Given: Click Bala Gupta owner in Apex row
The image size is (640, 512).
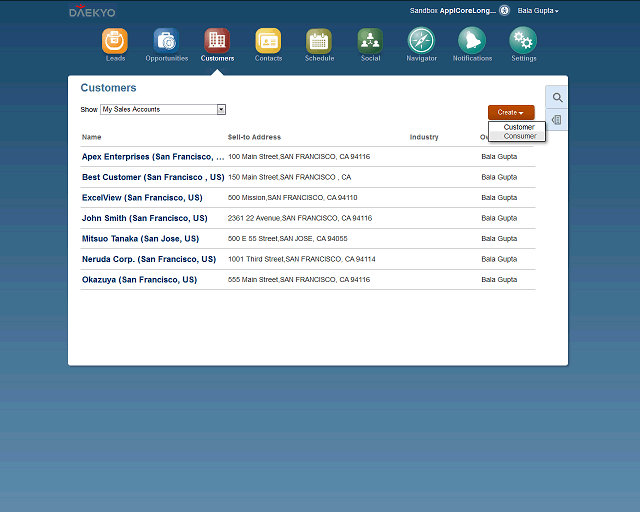Looking at the screenshot, I should click(x=499, y=156).
